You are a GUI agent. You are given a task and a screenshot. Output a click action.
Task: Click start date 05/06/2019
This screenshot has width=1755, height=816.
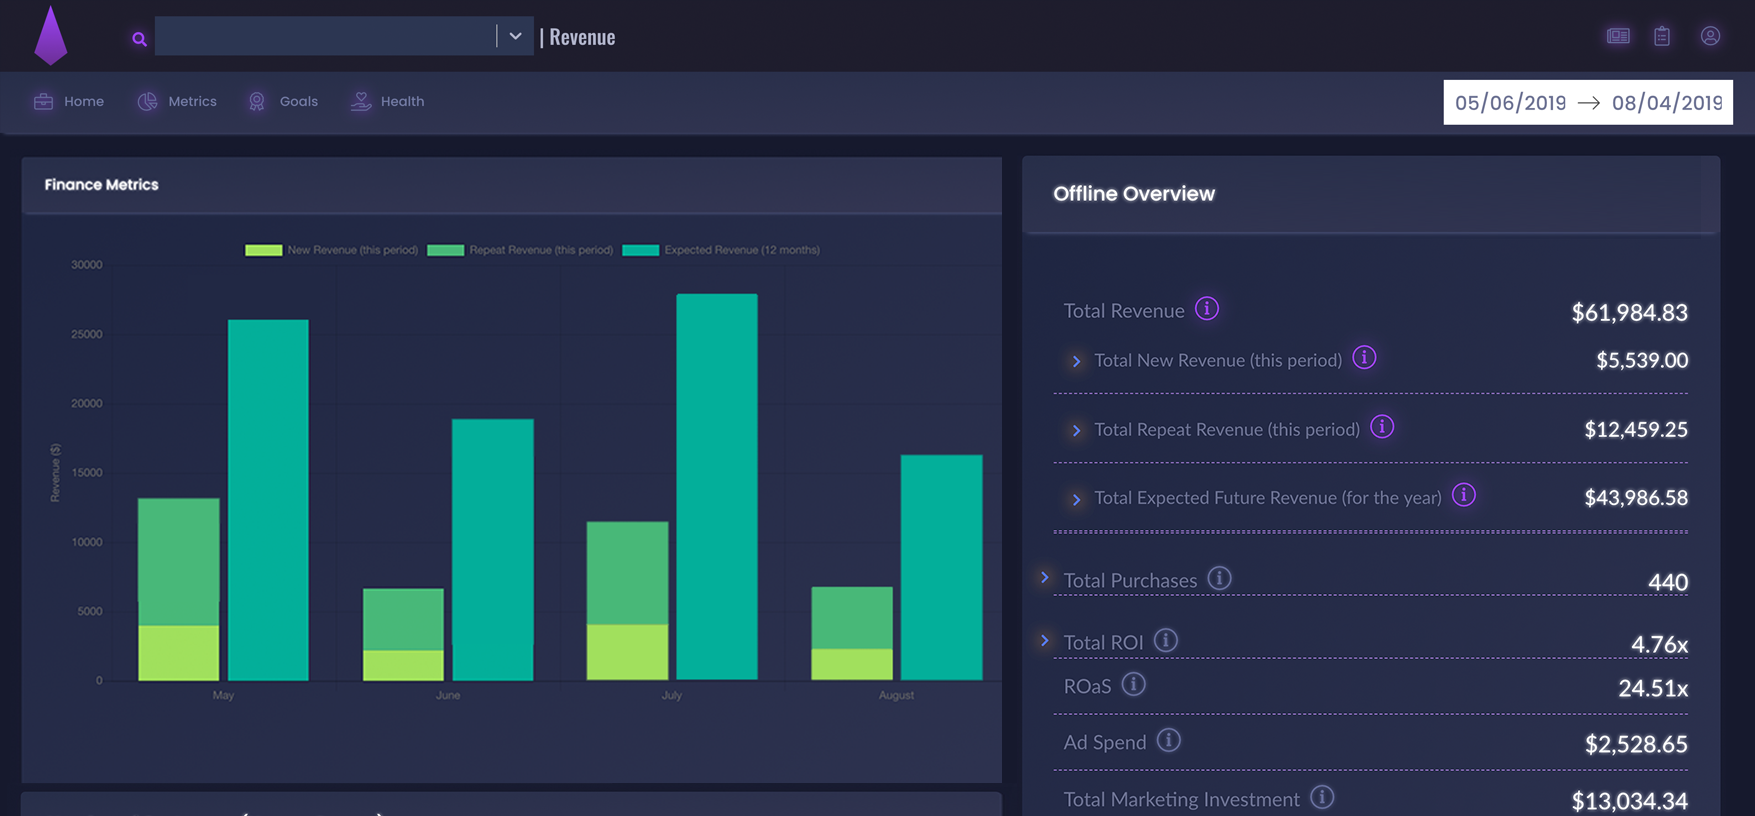[1510, 103]
